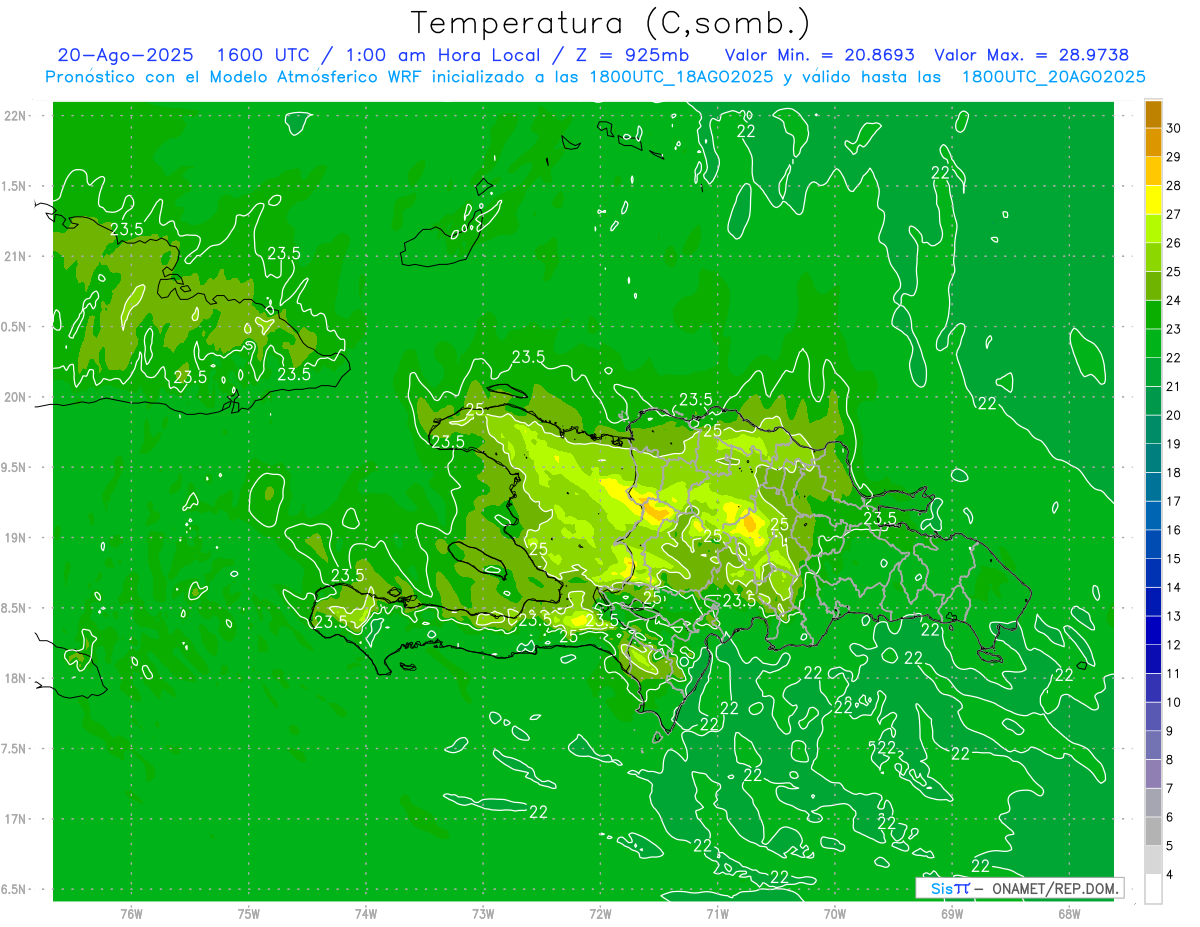Click the "74W" longitude axis label
This screenshot has height=927, width=1200.
(366, 914)
